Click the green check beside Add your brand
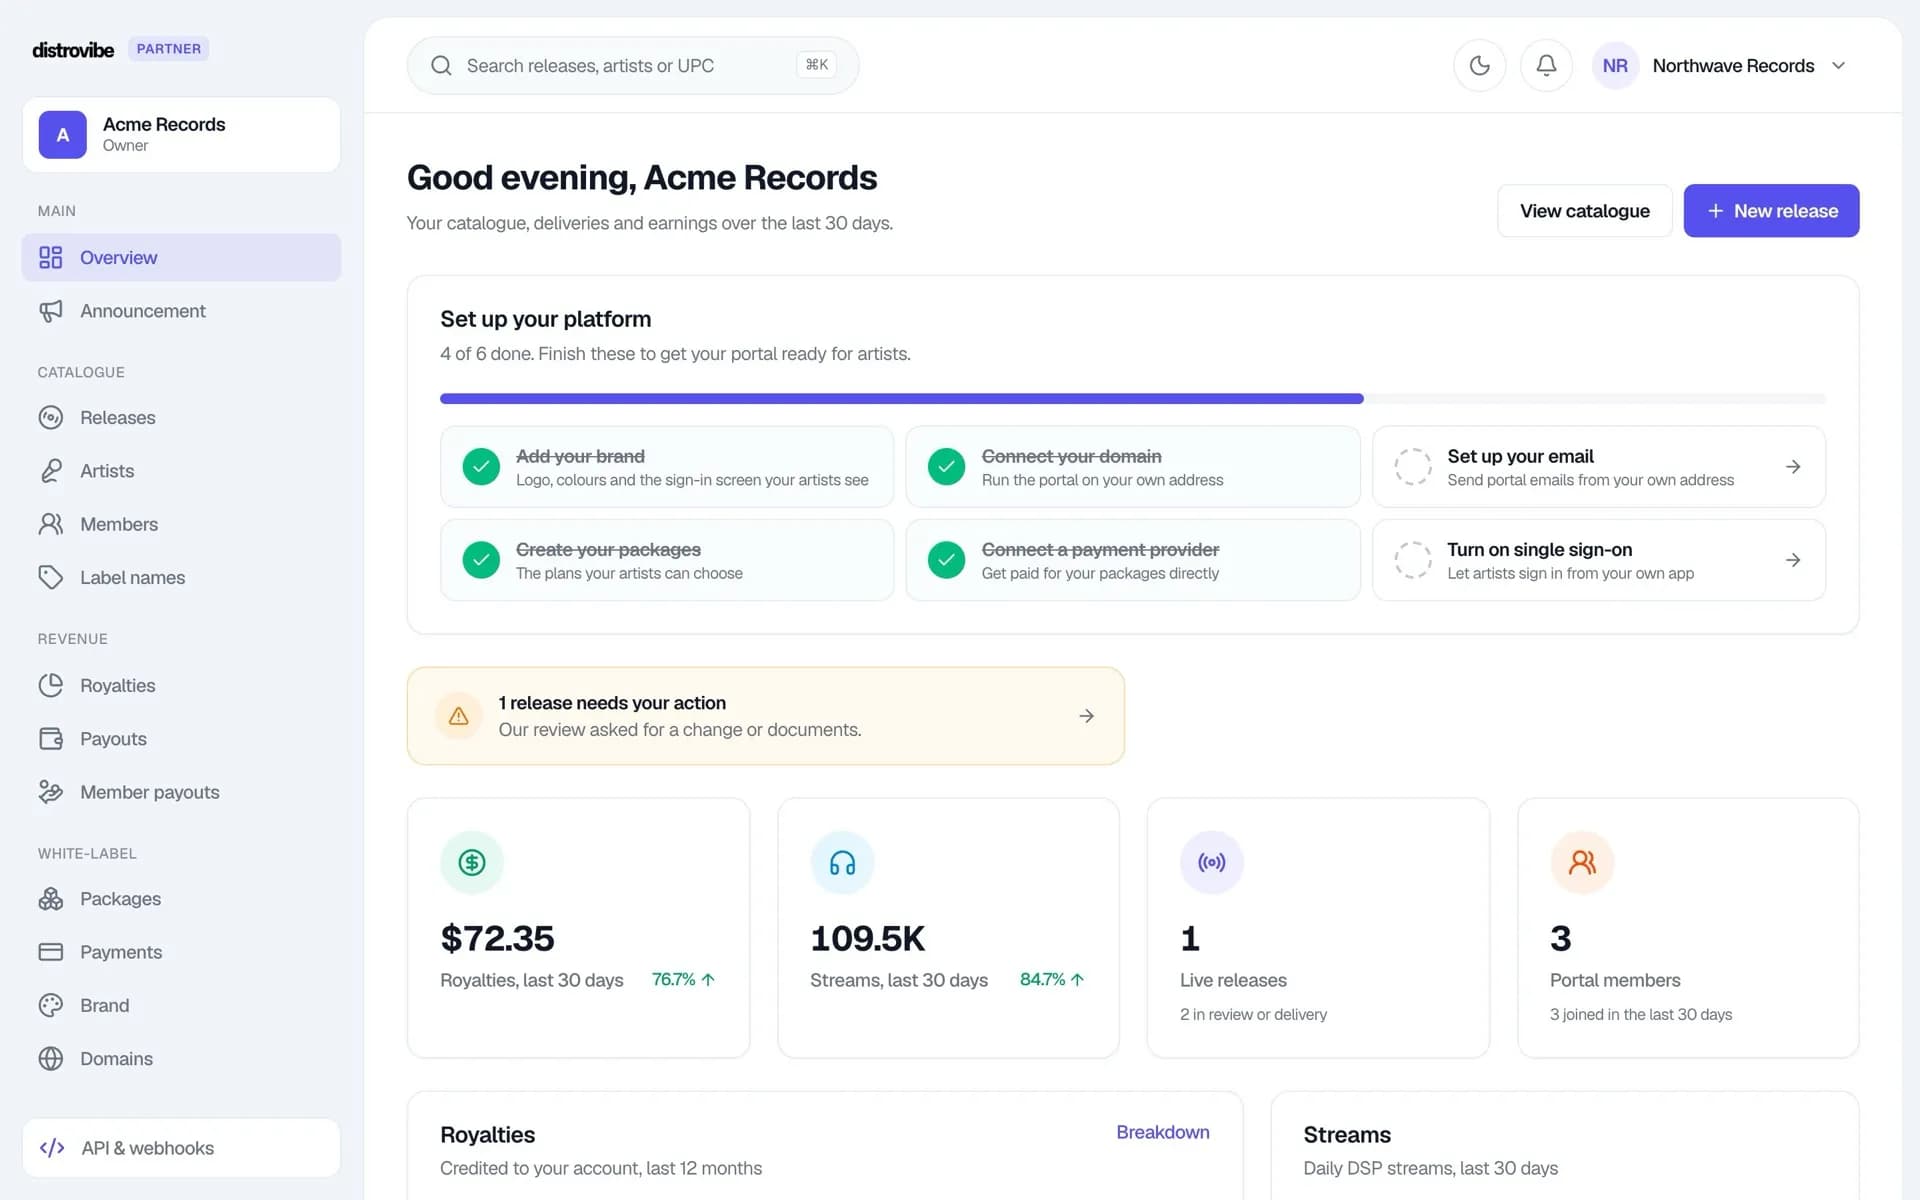Image resolution: width=1920 pixels, height=1200 pixels. pos(481,467)
